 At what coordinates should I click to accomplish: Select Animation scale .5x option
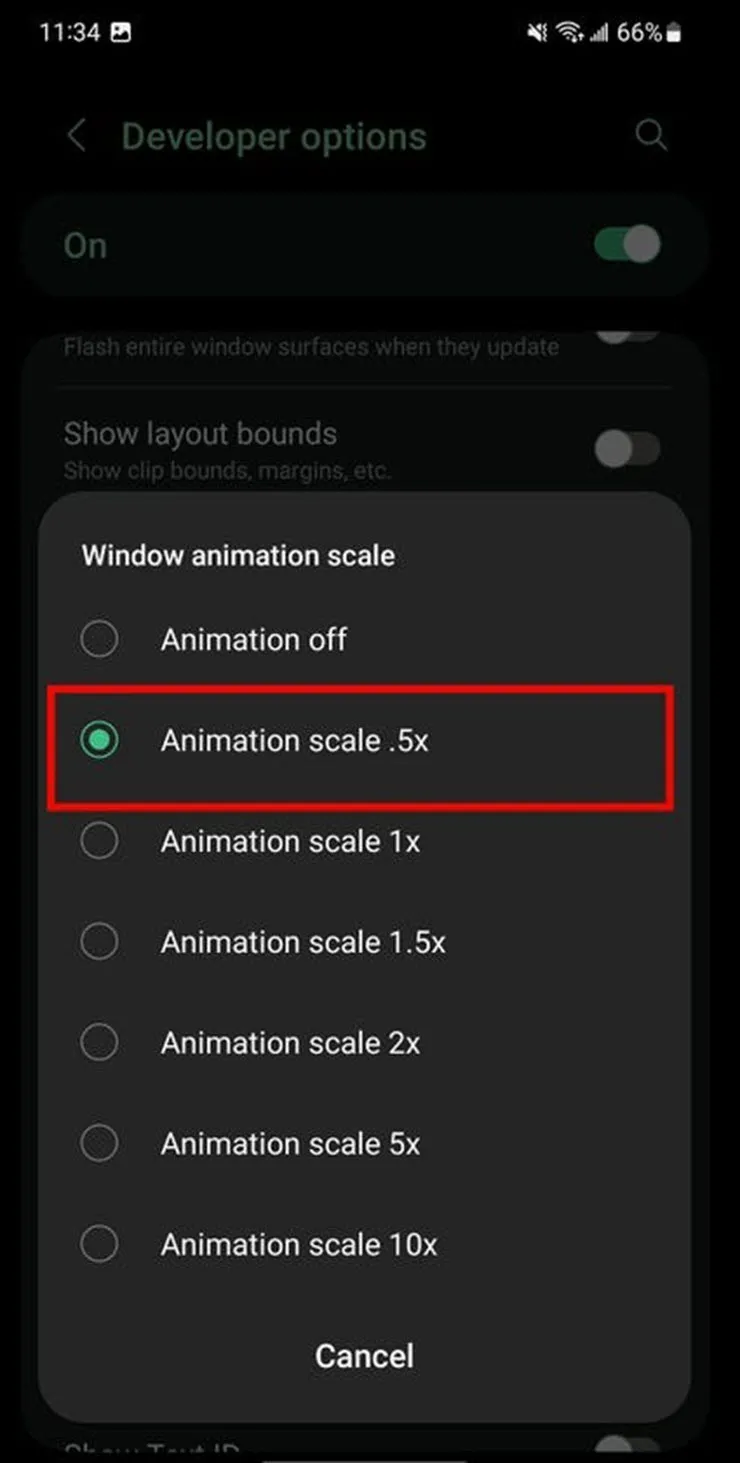pos(100,740)
